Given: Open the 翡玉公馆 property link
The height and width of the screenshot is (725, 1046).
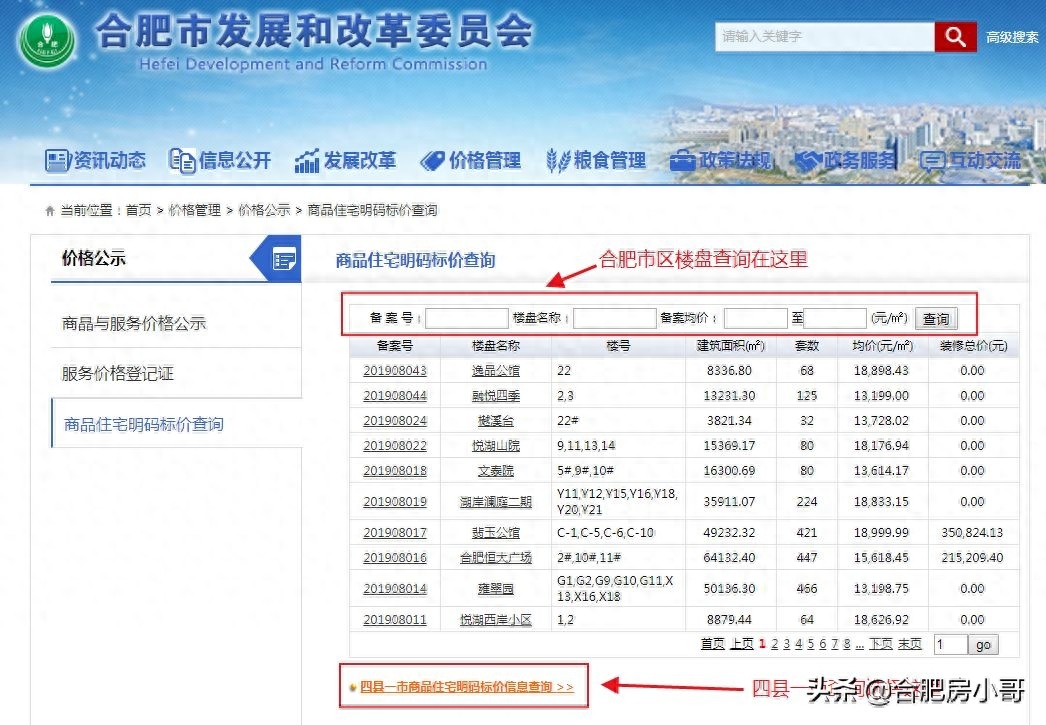Looking at the screenshot, I should coord(496,533).
